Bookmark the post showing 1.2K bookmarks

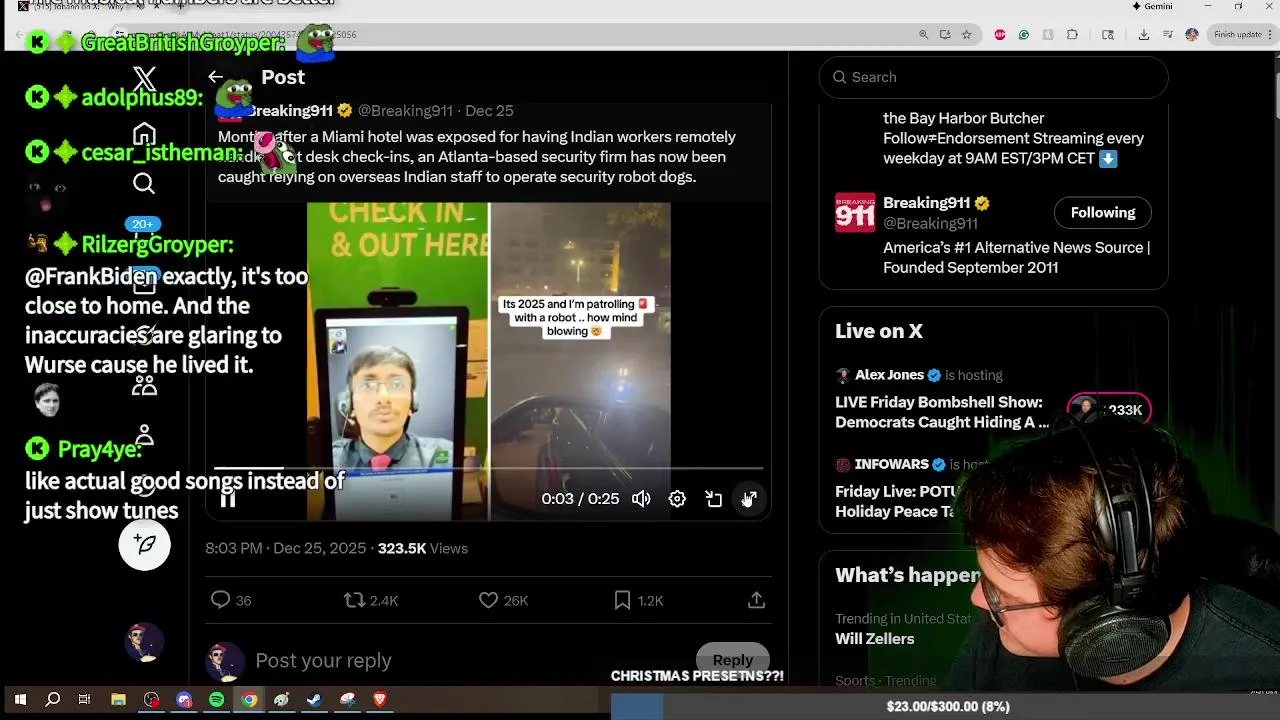[638, 600]
